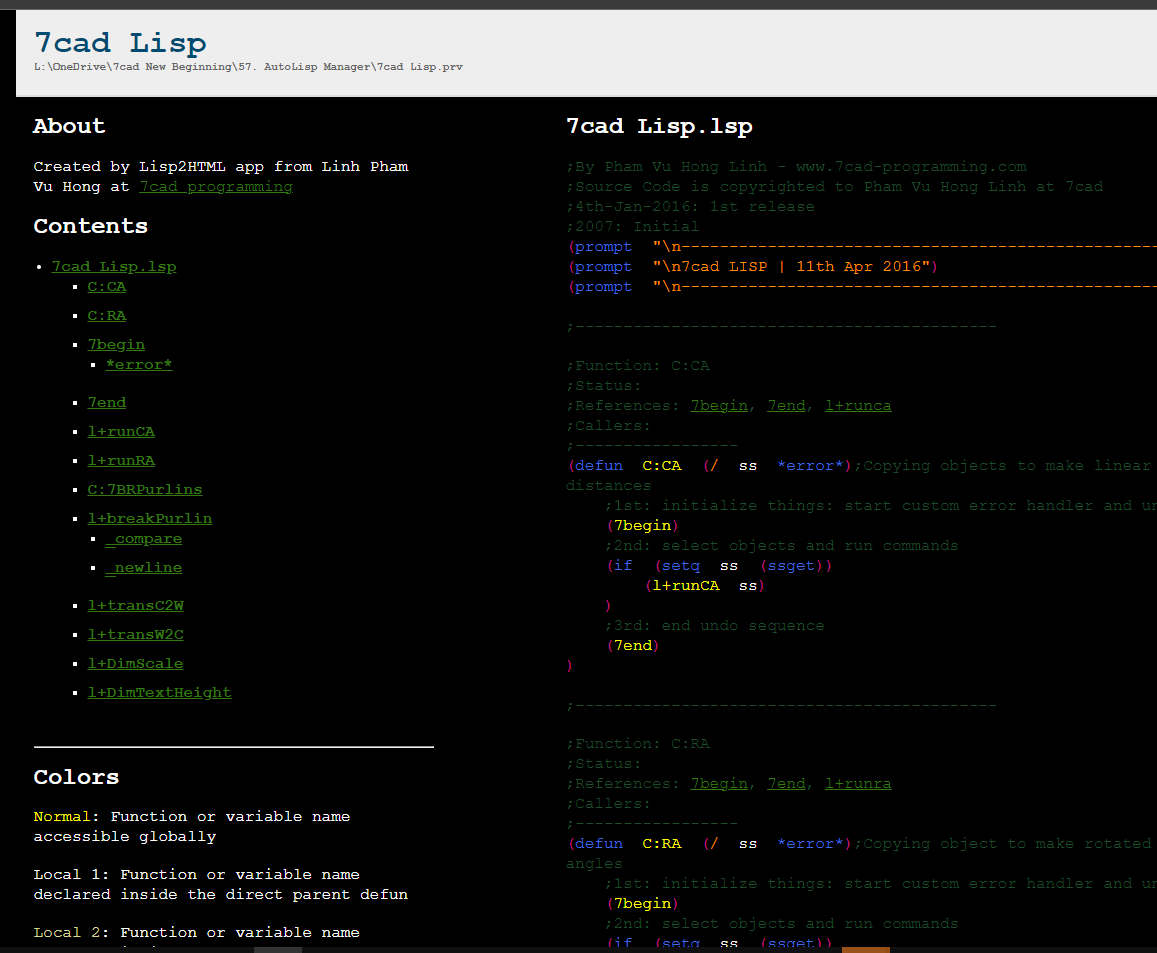Image resolution: width=1157 pixels, height=953 pixels.
Task: Open the 7cad programming link in About
Action: point(216,187)
